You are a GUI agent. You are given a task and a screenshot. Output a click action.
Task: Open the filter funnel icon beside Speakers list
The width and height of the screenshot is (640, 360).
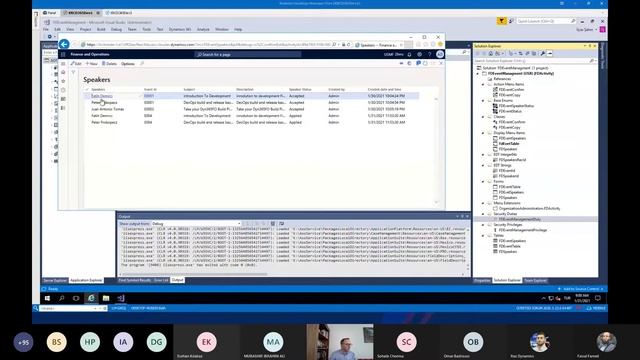pos(73,73)
